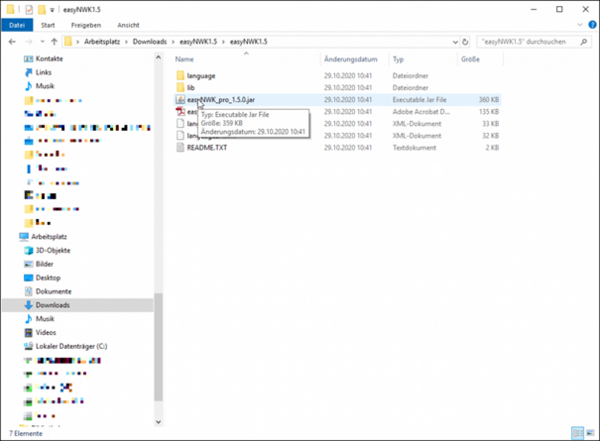Select the easyNWK_pro_1.5.0.jar file icon
The width and height of the screenshot is (600, 441).
pos(180,100)
